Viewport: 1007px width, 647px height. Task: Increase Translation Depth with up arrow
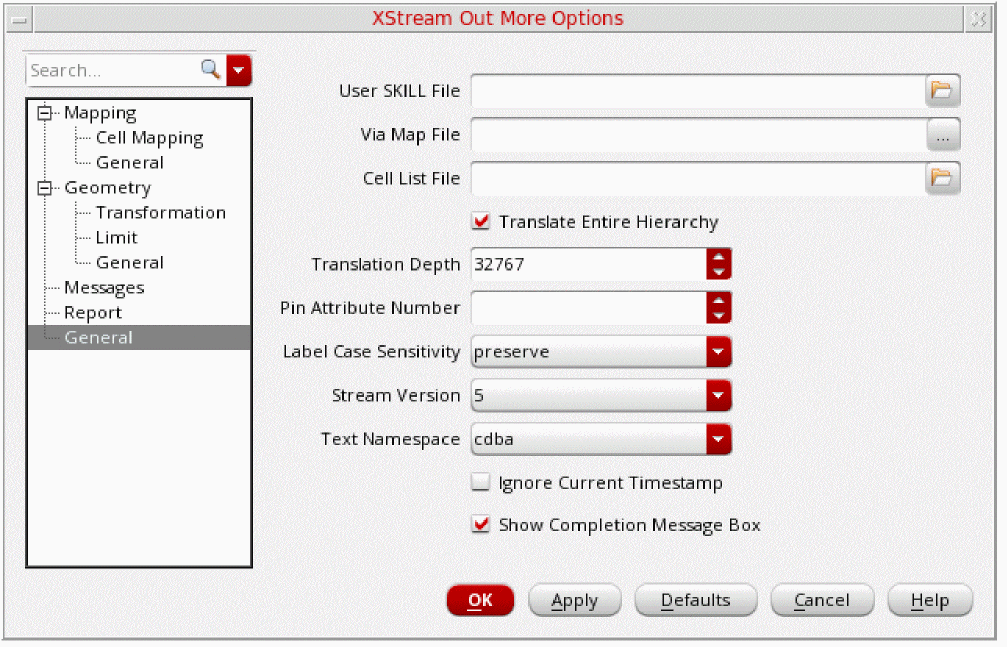click(x=718, y=257)
